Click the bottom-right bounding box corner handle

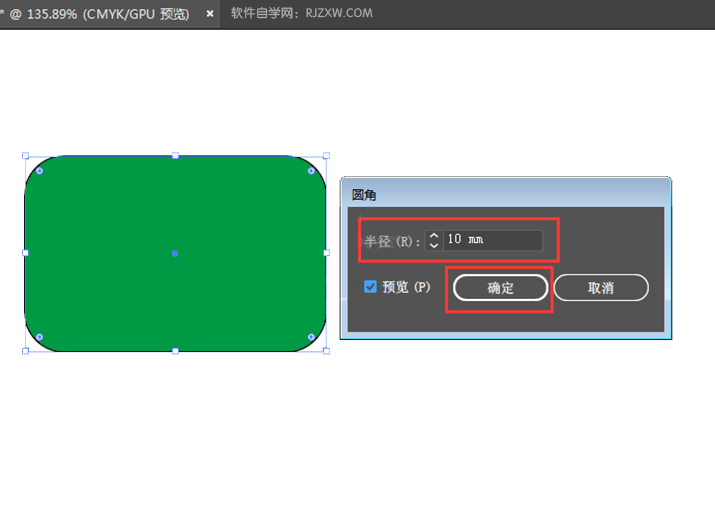pos(326,351)
